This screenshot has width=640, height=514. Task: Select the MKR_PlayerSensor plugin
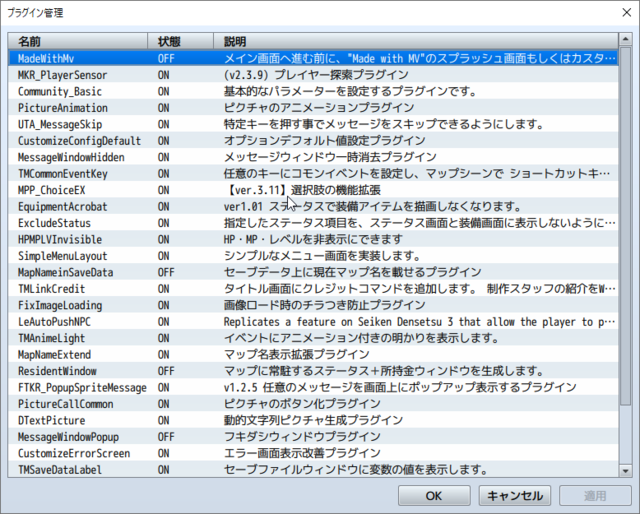tap(313, 75)
